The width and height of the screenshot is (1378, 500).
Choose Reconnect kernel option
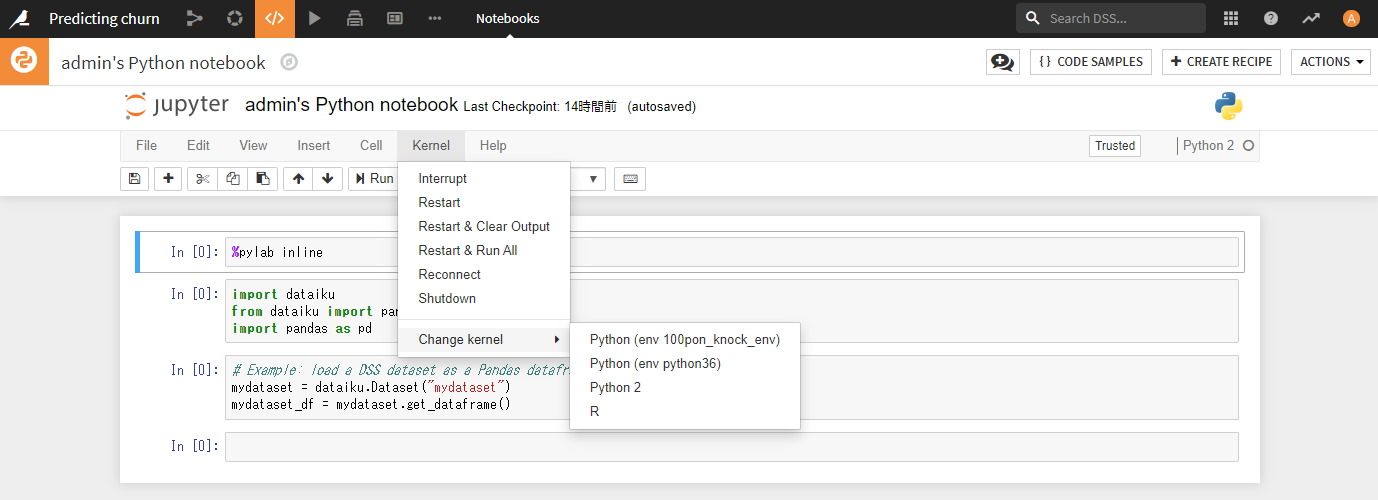[484, 274]
